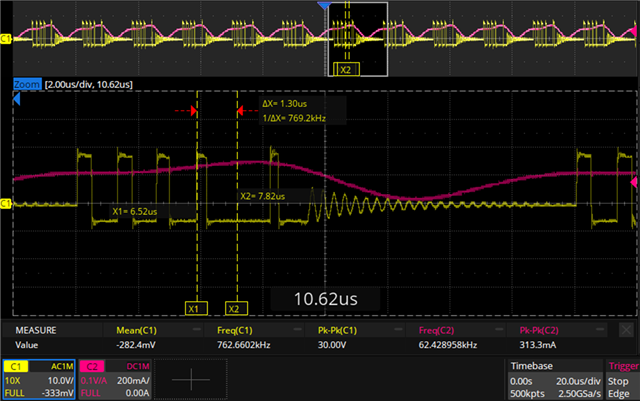Viewport: 640px width, 401px height.
Task: Open the C1 channel settings box
Action: pos(39,380)
